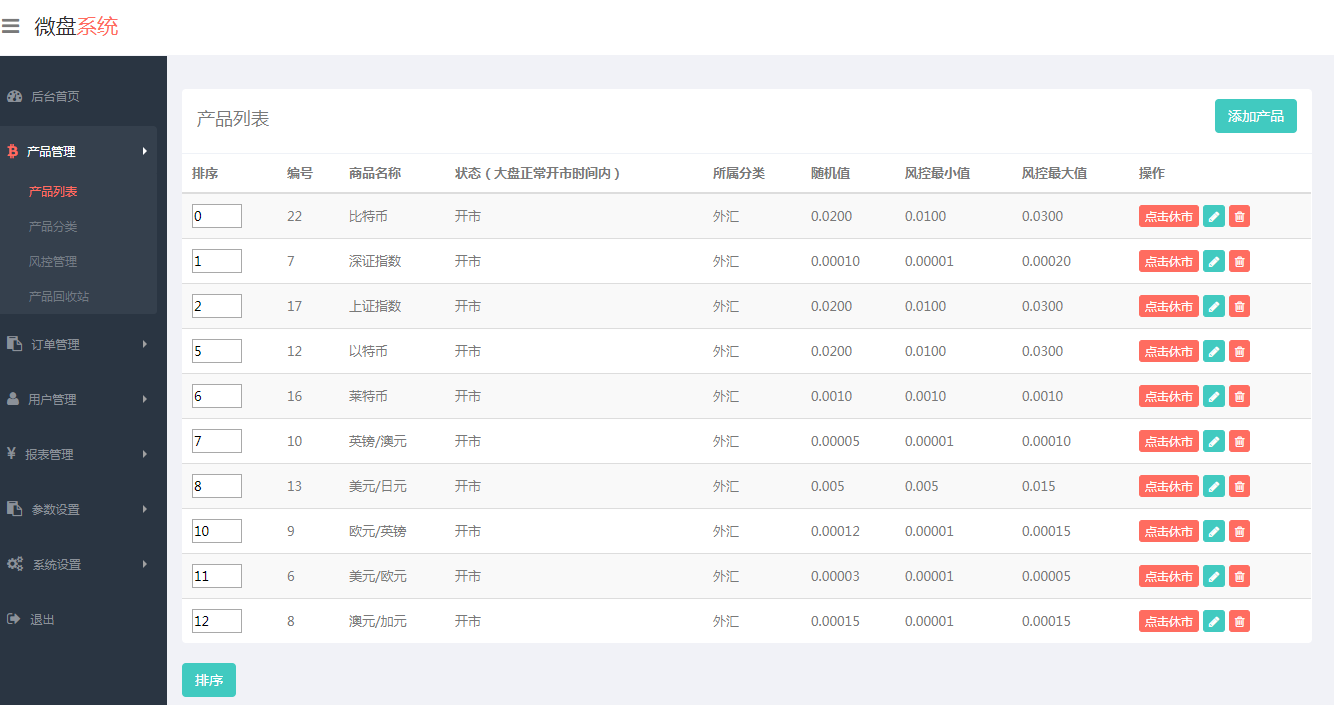This screenshot has height=705, width=1334.
Task: Click the 商品名称 column header
Action: pyautogui.click(x=375, y=173)
